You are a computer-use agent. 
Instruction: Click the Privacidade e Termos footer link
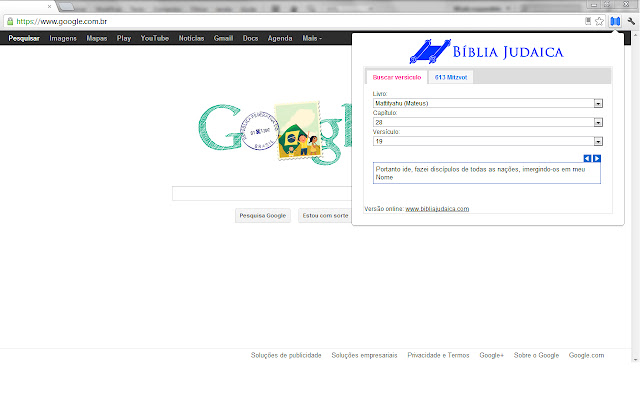[x=438, y=355]
